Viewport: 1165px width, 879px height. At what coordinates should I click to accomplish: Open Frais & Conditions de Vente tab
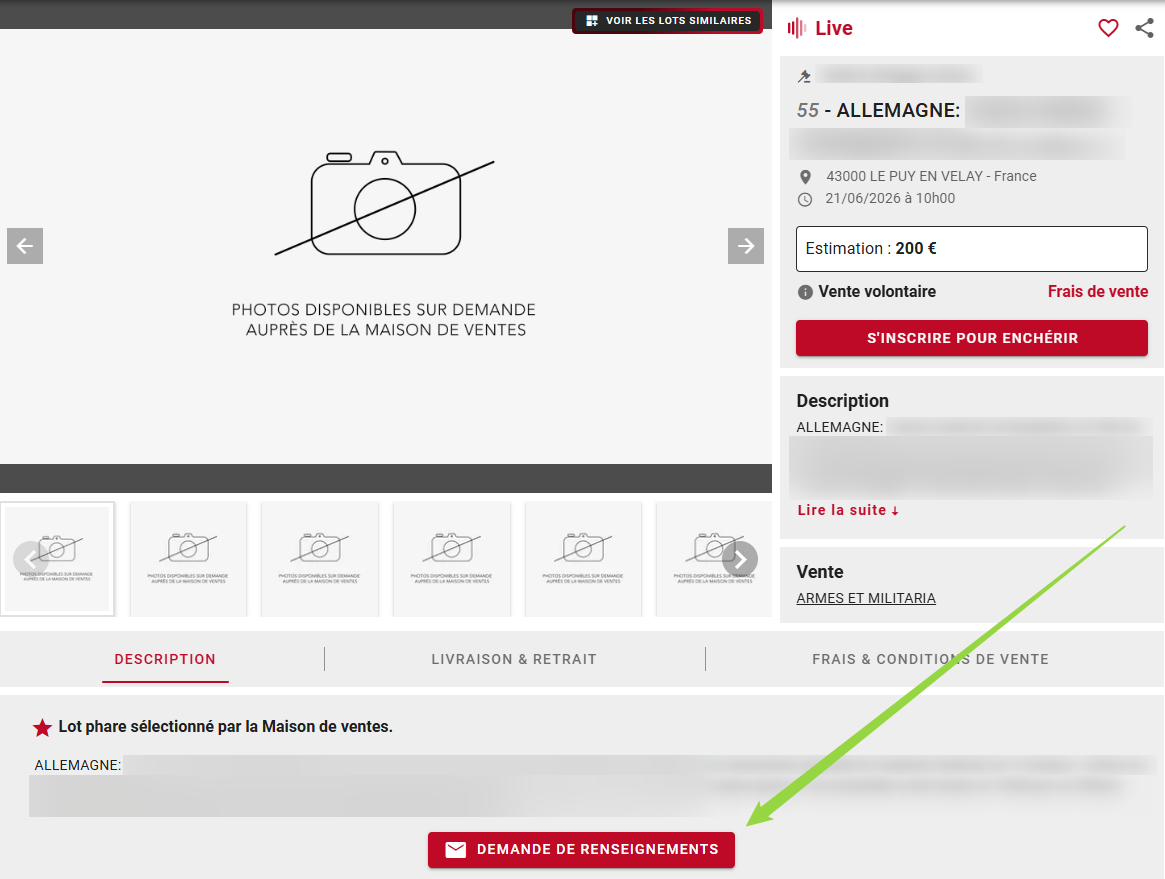(x=930, y=659)
